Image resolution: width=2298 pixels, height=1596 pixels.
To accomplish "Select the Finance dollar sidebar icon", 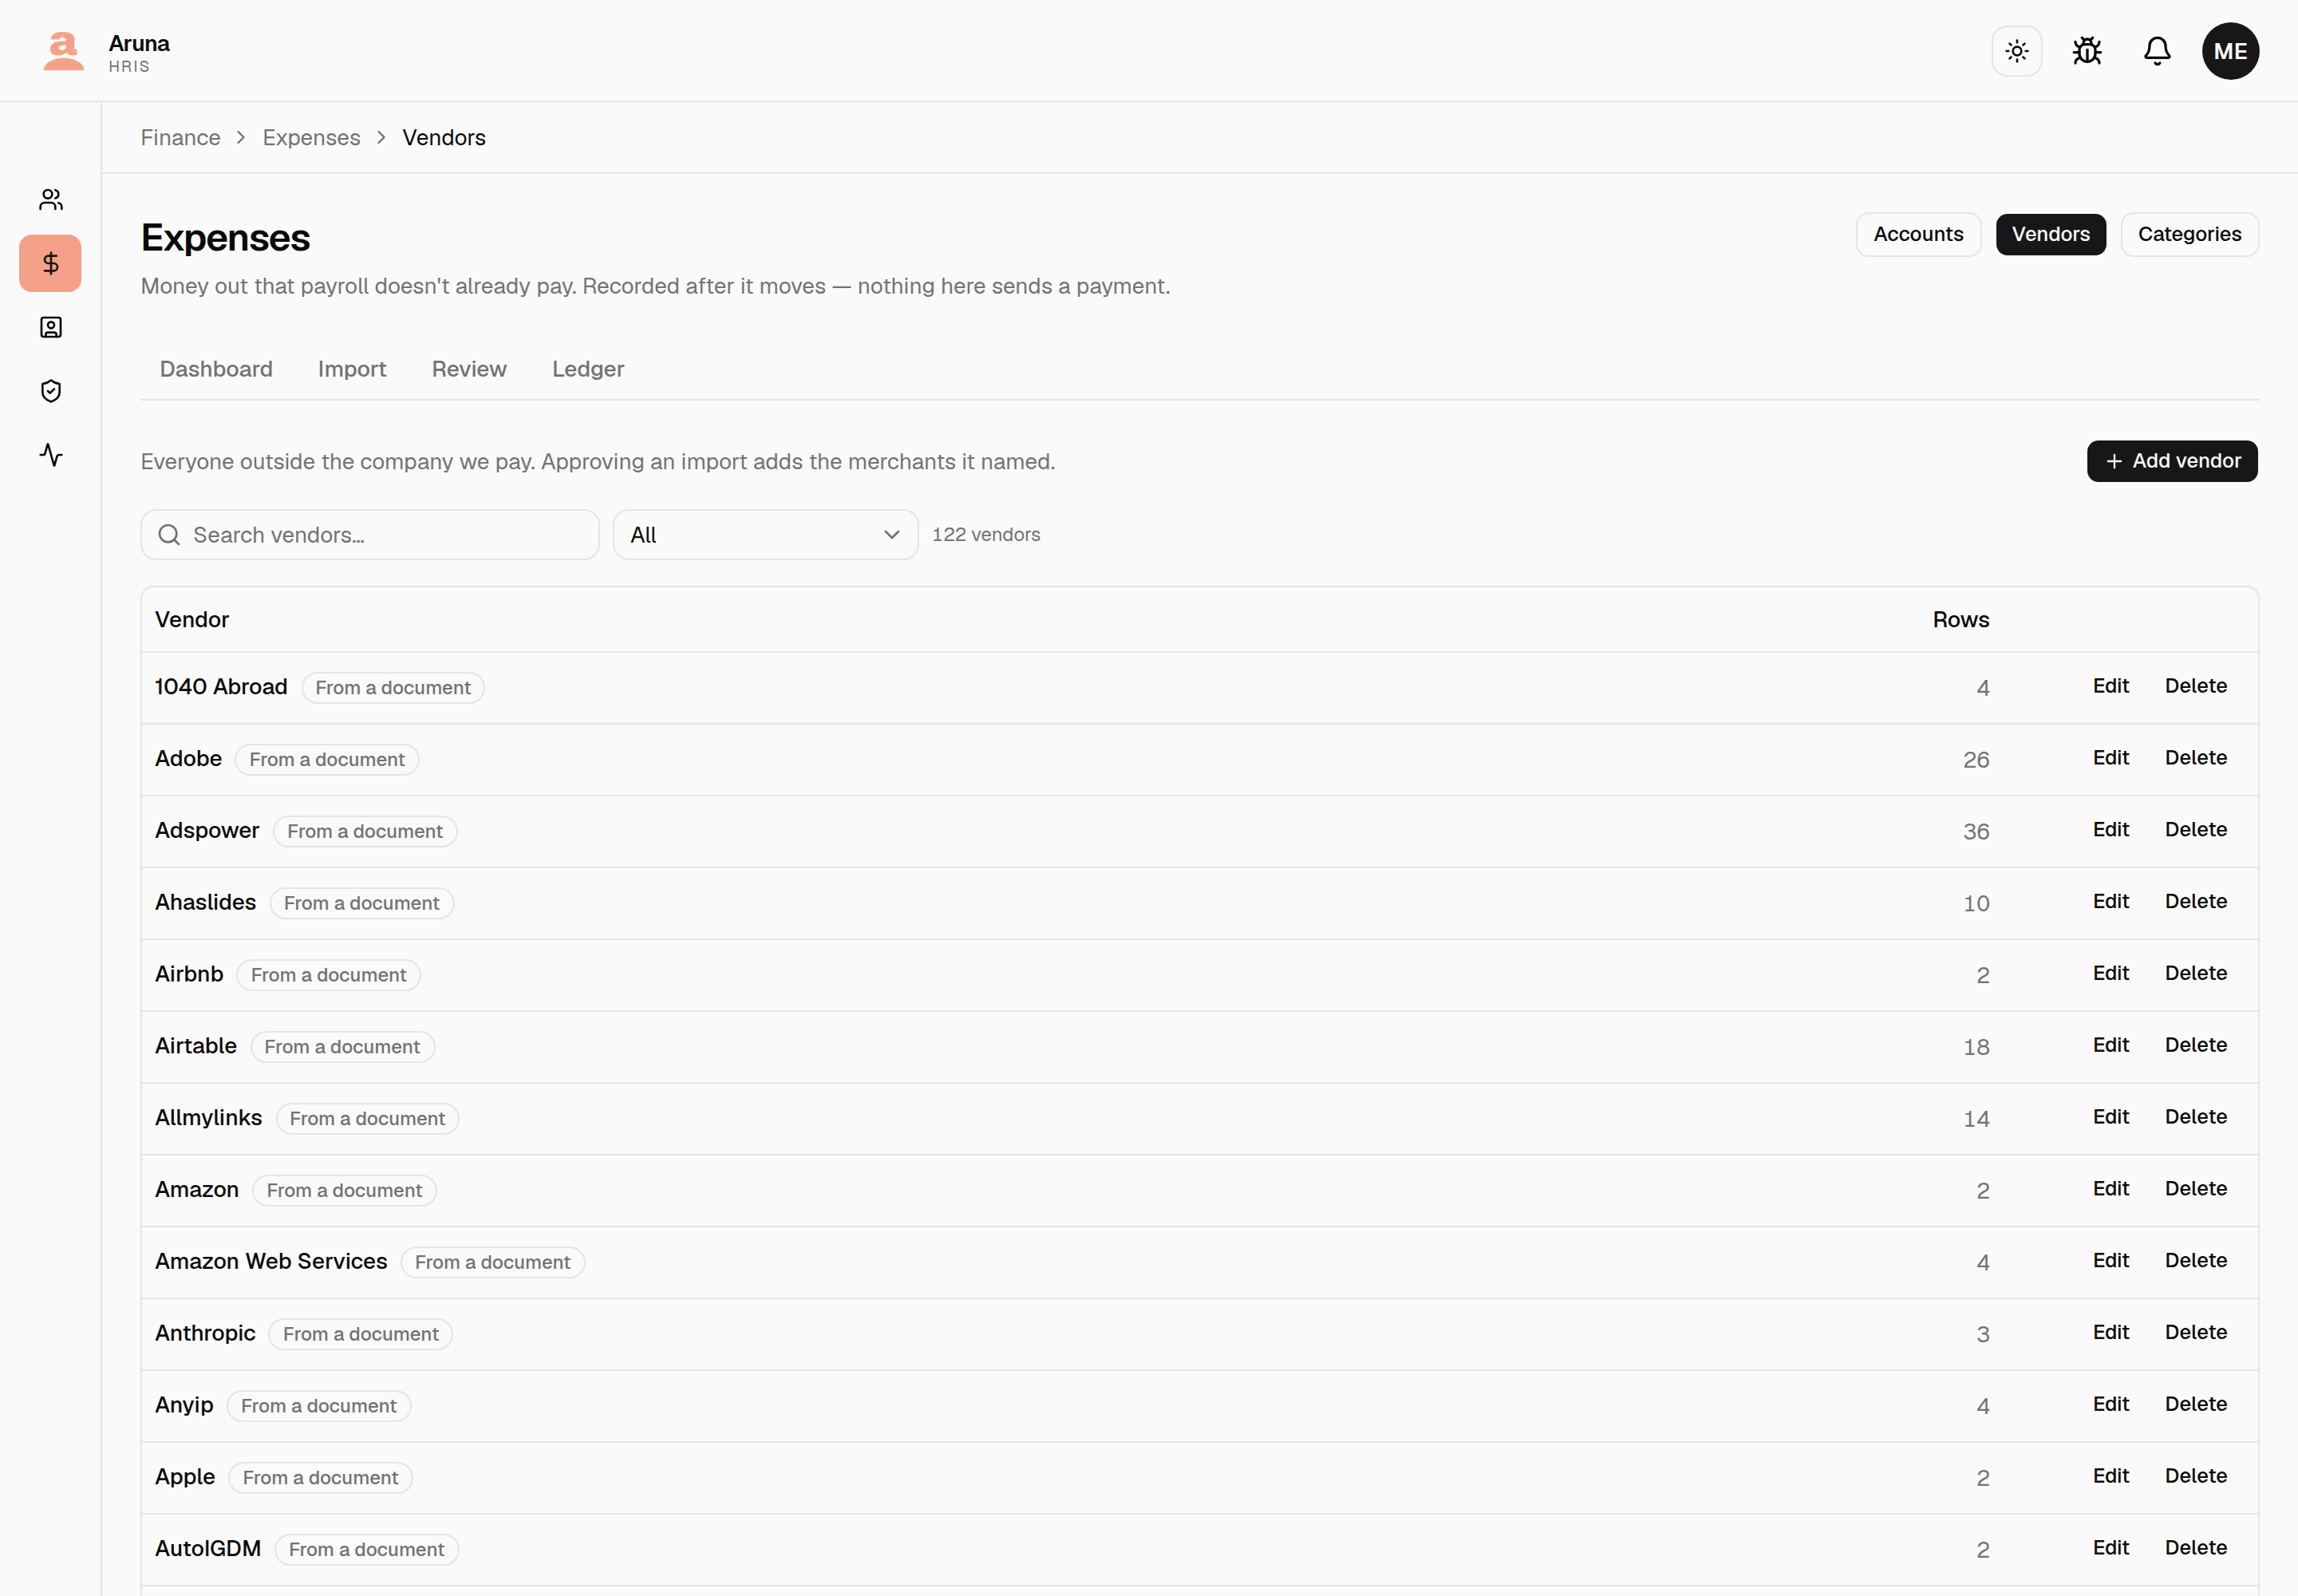I will click(x=51, y=263).
